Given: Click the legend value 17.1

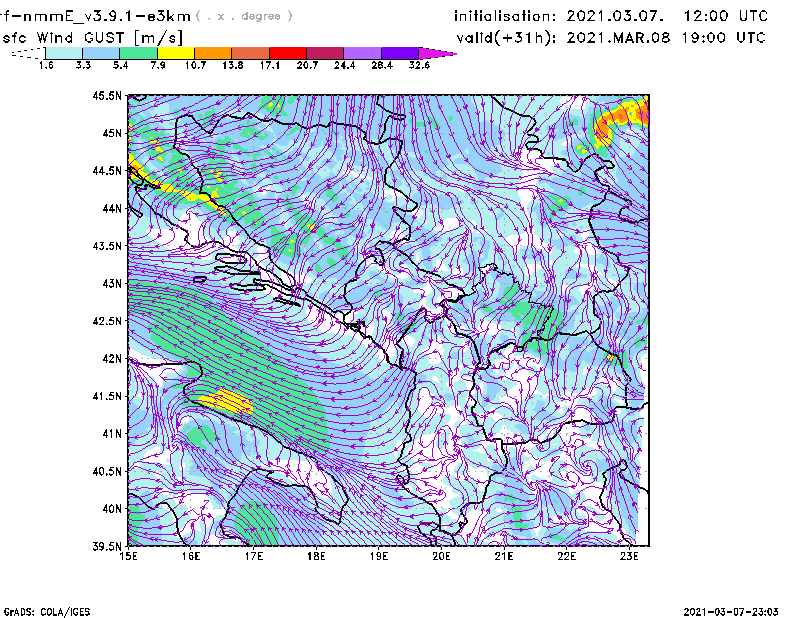Looking at the screenshot, I should [x=270, y=65].
